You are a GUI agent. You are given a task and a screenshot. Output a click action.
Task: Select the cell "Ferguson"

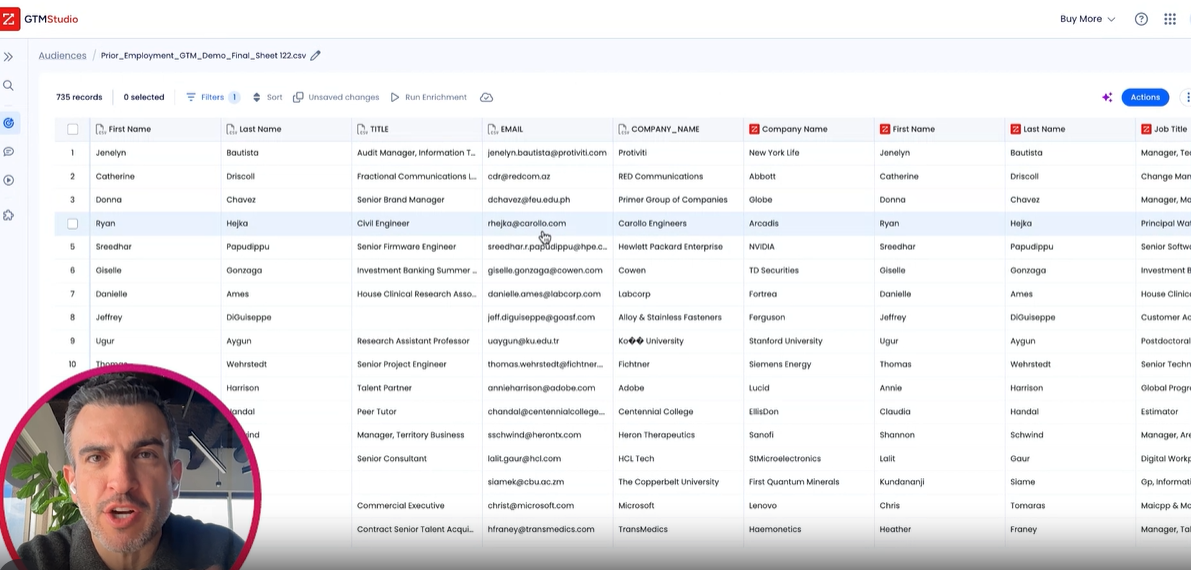pyautogui.click(x=808, y=318)
